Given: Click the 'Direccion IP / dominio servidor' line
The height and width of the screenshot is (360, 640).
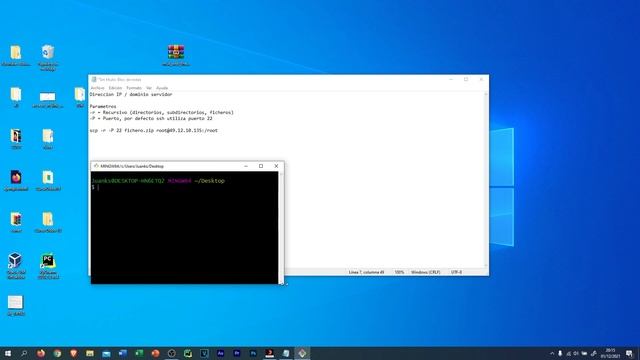Looking at the screenshot, I should [x=131, y=95].
